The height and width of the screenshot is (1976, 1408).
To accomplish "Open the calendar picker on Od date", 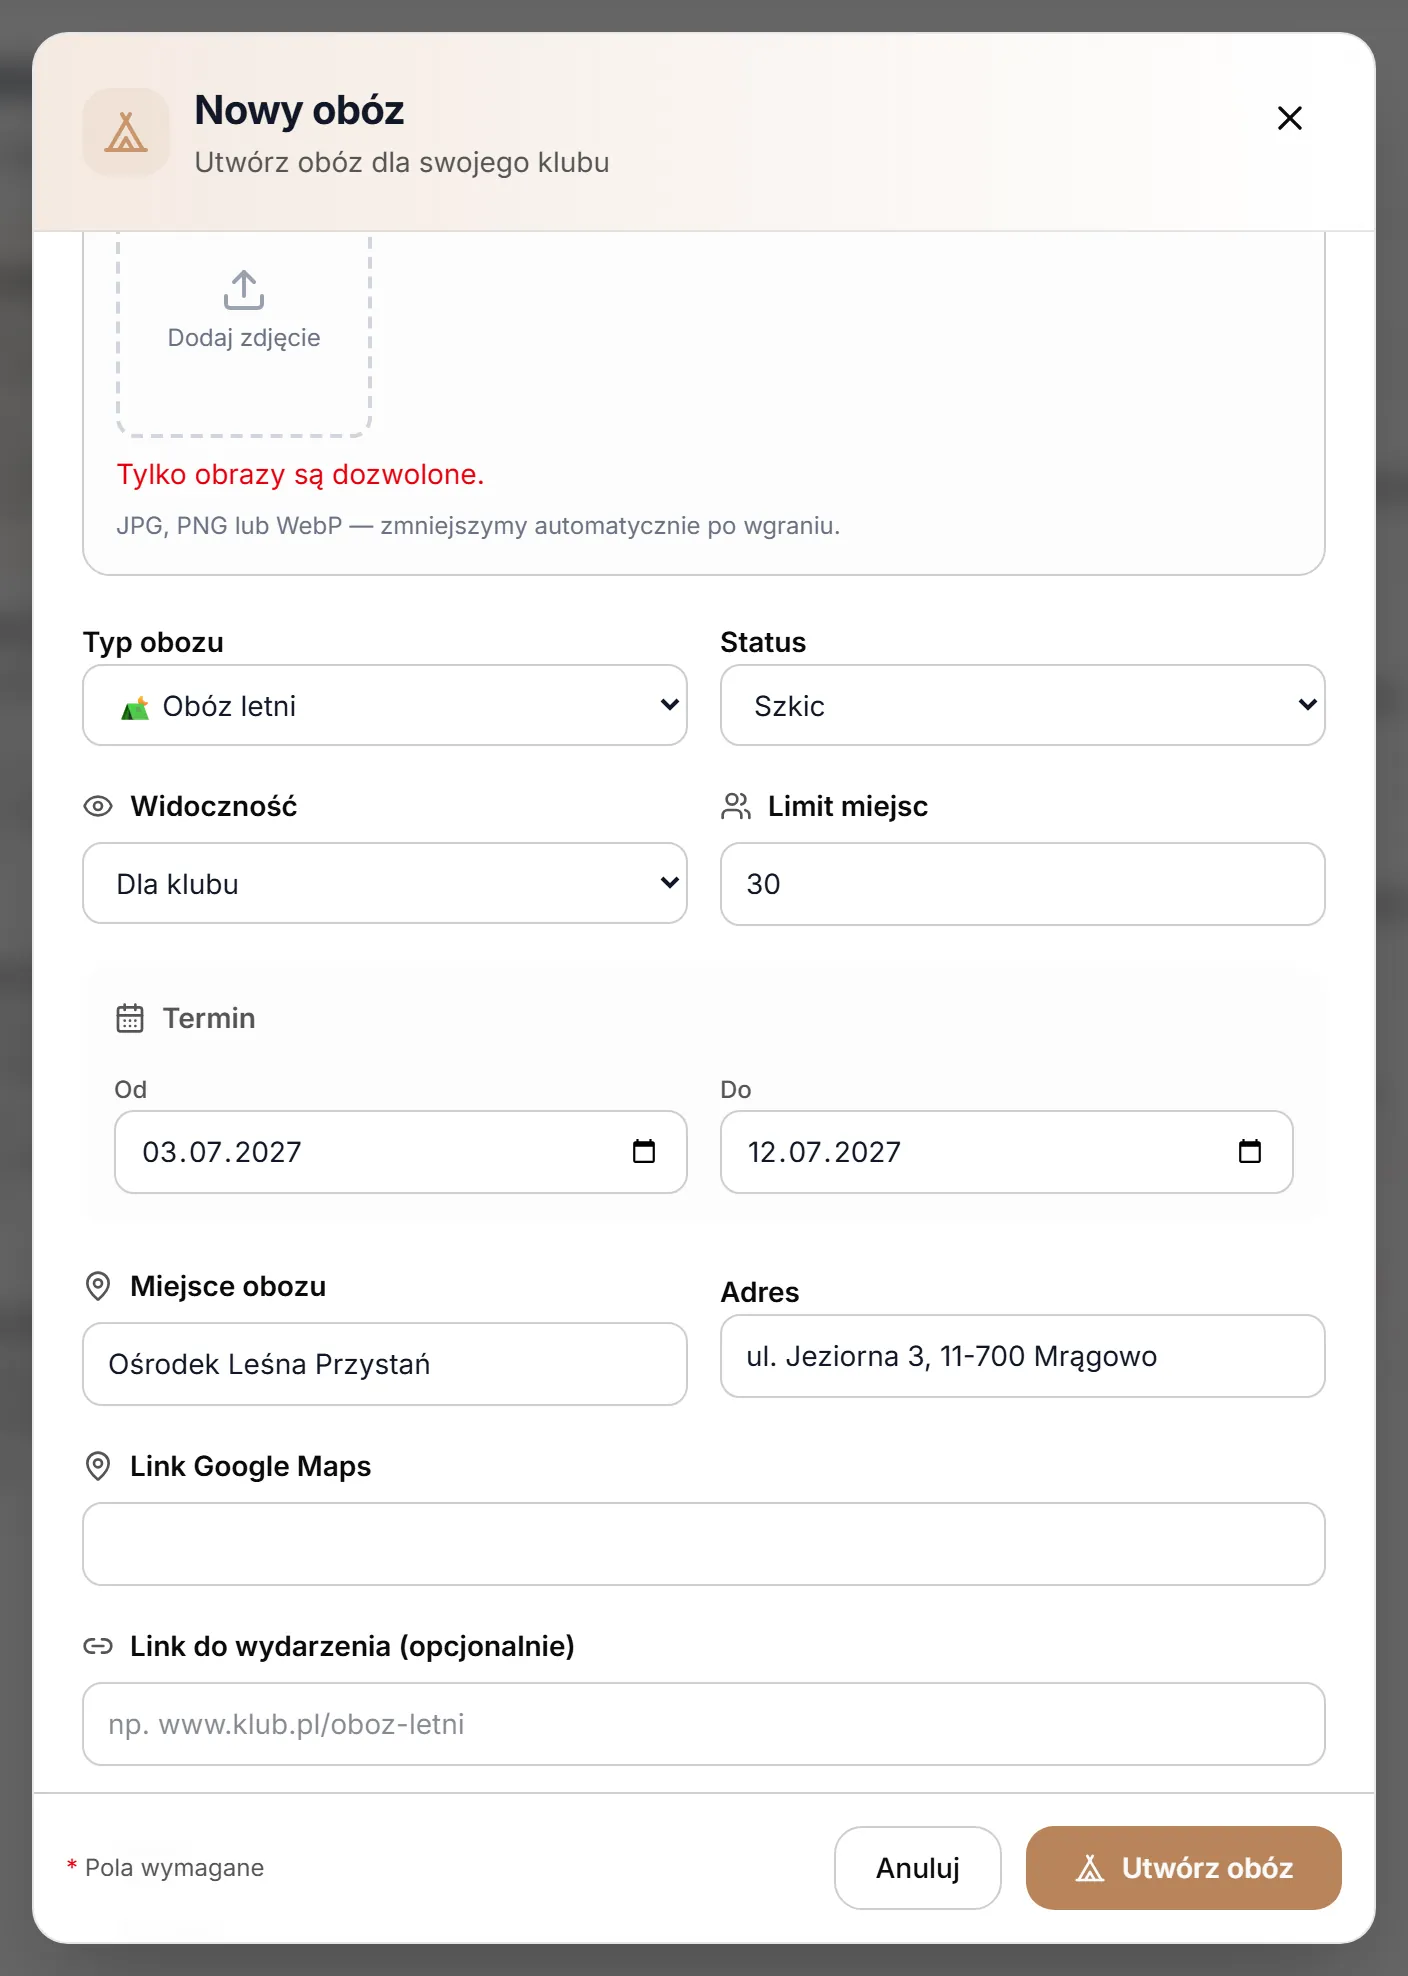I will 644,1152.
